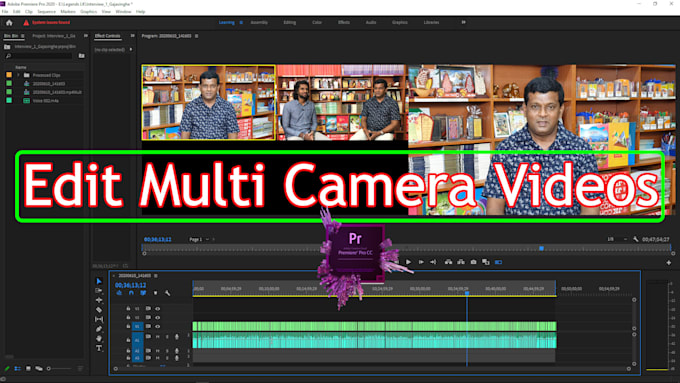The image size is (680, 383).
Task: Click Step Forward One Frame button
Action: click(421, 262)
